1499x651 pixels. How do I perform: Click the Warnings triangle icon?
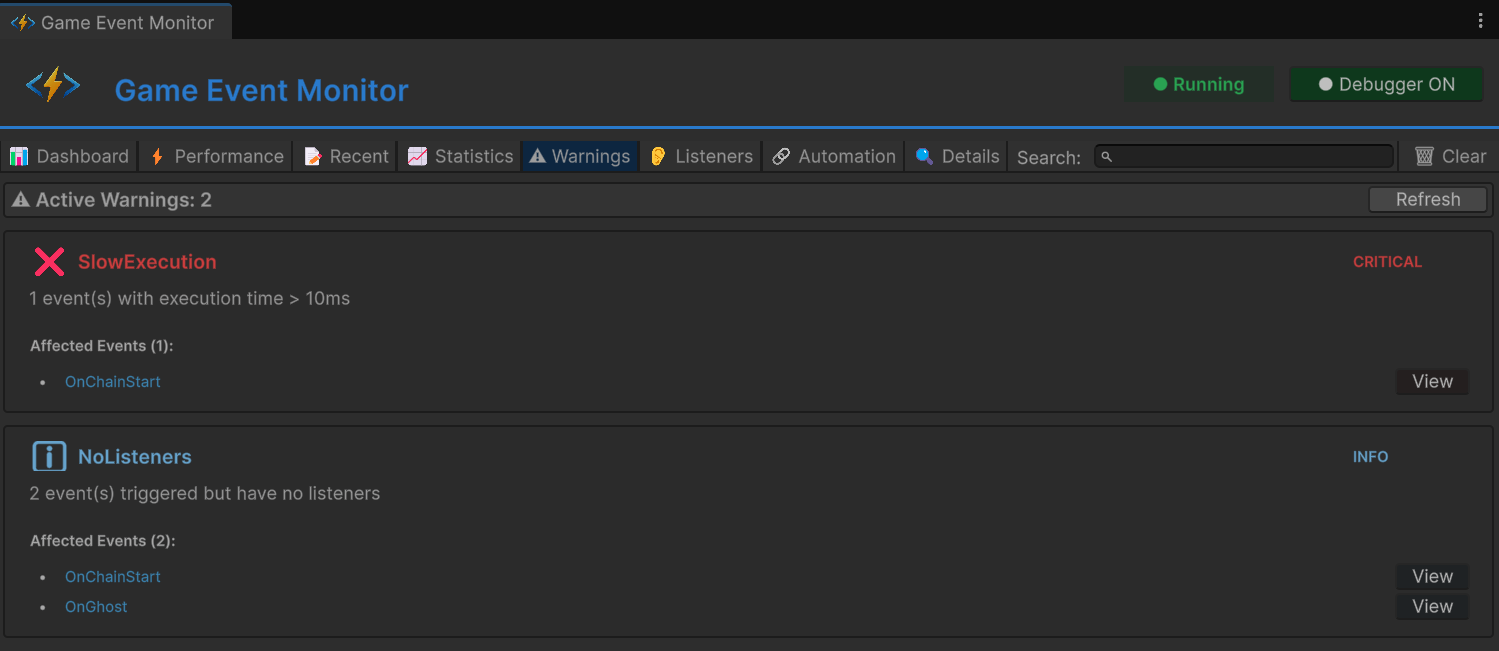click(537, 156)
